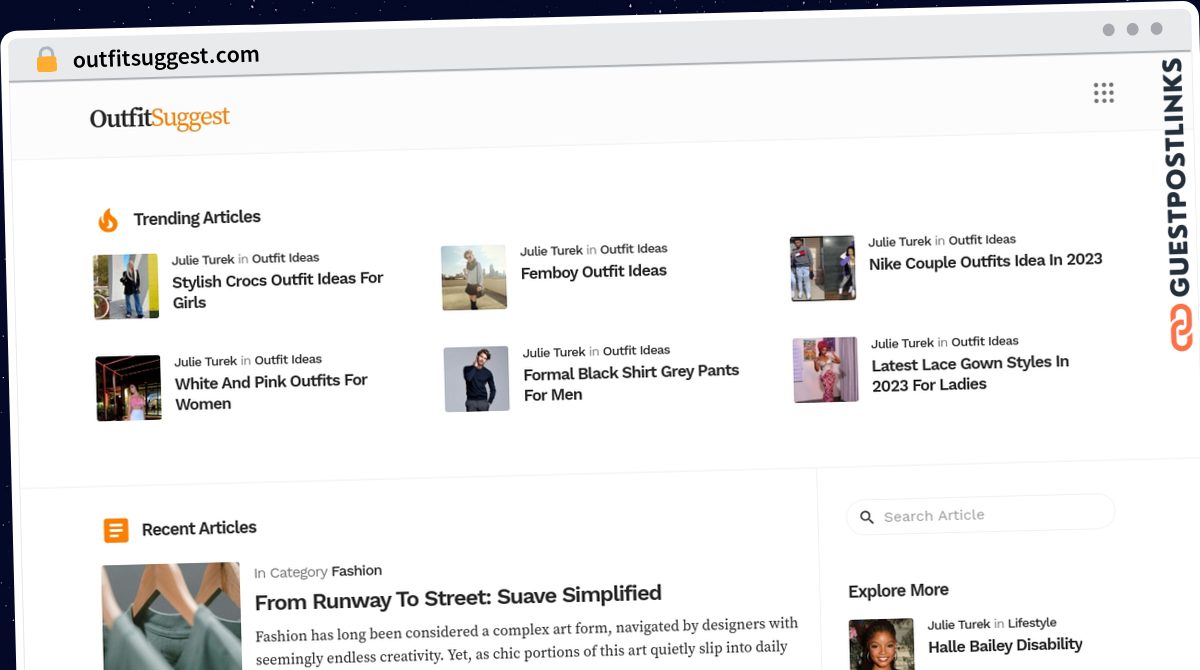Open Stylish Crocs Outfit Ideas For Girls
Image resolution: width=1200 pixels, height=670 pixels.
tap(278, 290)
